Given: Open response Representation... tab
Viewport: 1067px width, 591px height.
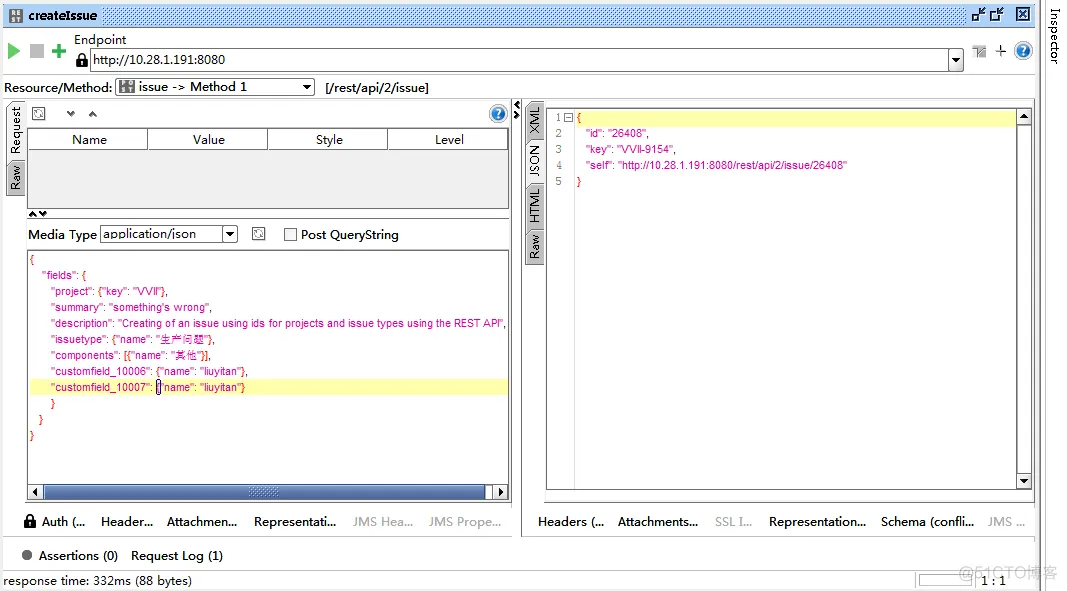Looking at the screenshot, I should (x=817, y=522).
